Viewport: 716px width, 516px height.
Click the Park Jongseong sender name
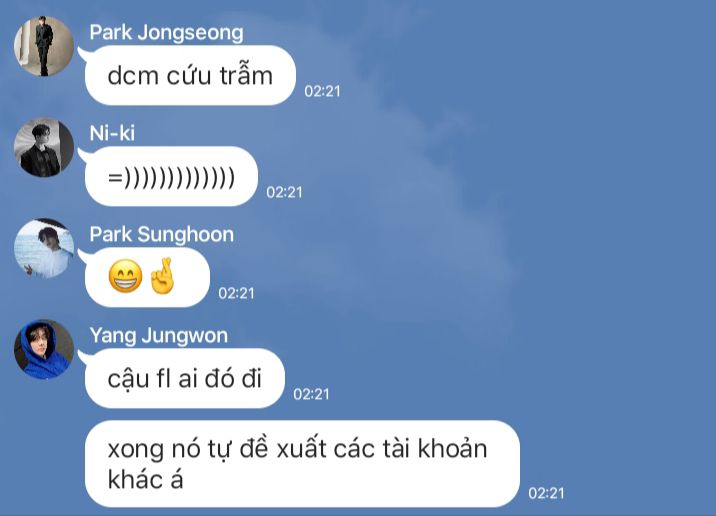point(166,32)
